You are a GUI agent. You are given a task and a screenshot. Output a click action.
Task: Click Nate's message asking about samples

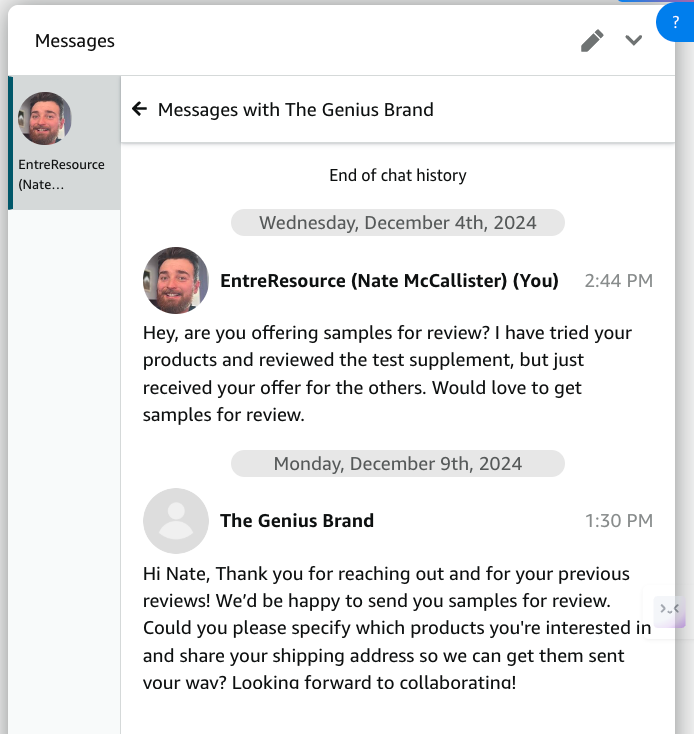tap(388, 373)
